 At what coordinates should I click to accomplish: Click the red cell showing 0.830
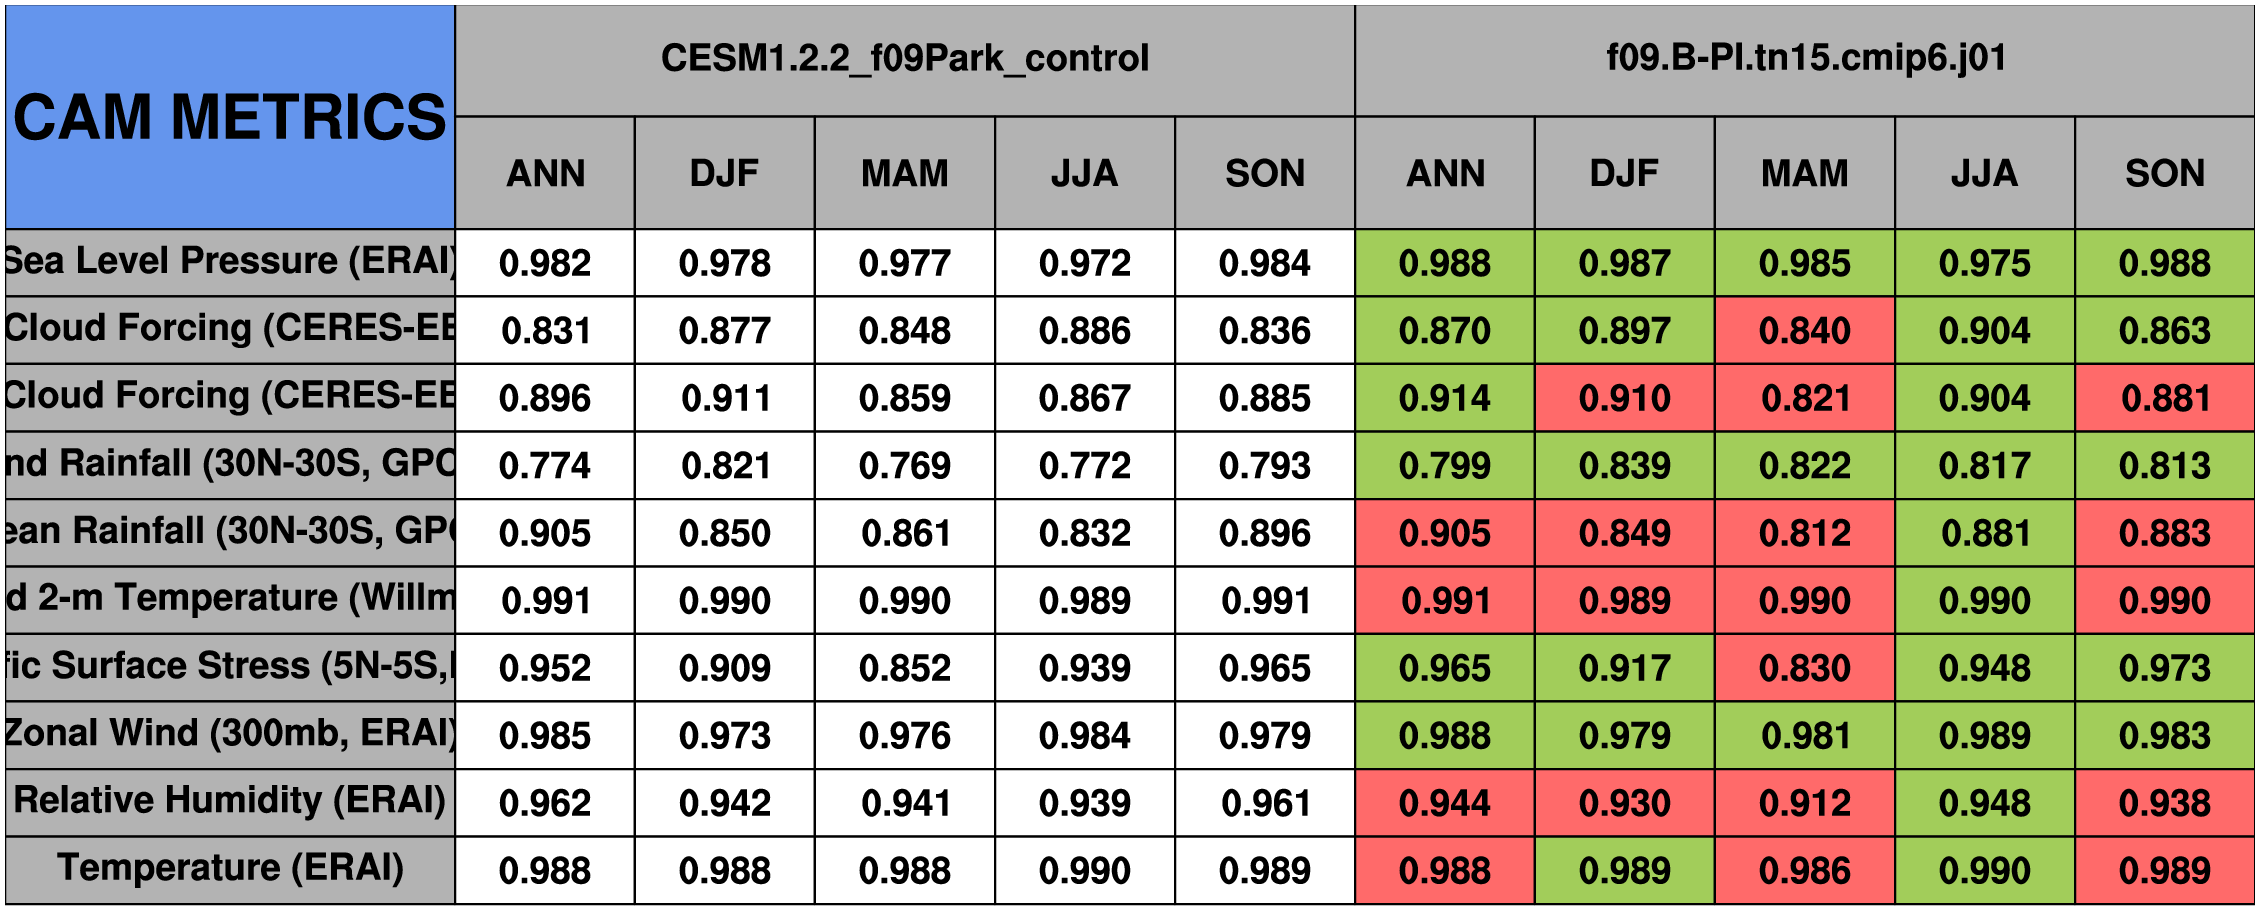(1804, 667)
